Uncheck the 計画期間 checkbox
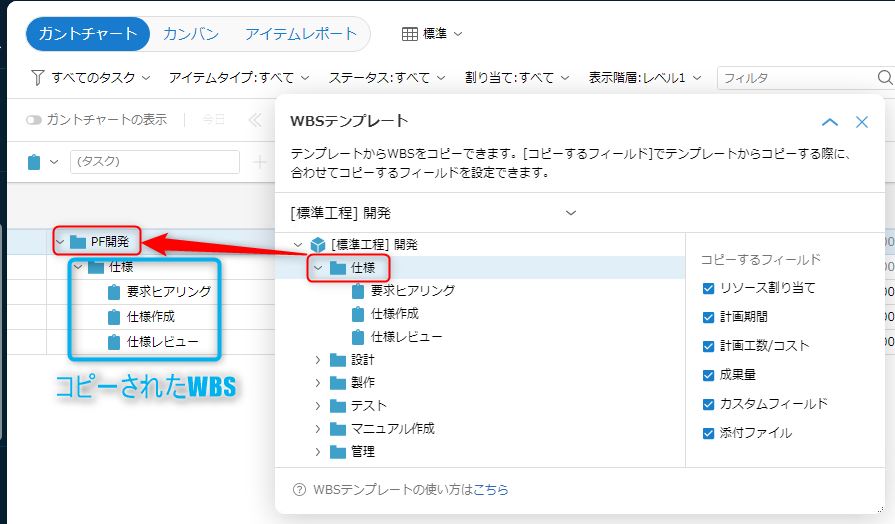 [x=708, y=317]
